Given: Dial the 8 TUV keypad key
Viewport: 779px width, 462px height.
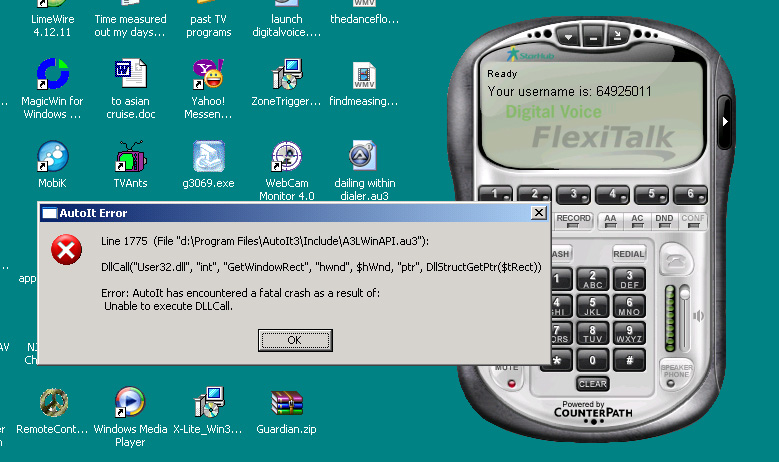Looking at the screenshot, I should pos(593,333).
